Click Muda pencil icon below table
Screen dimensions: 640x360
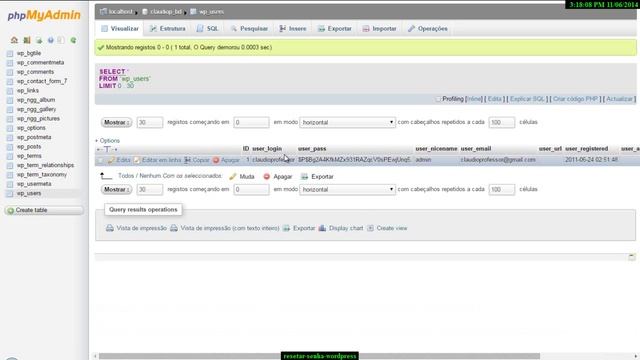coord(233,176)
